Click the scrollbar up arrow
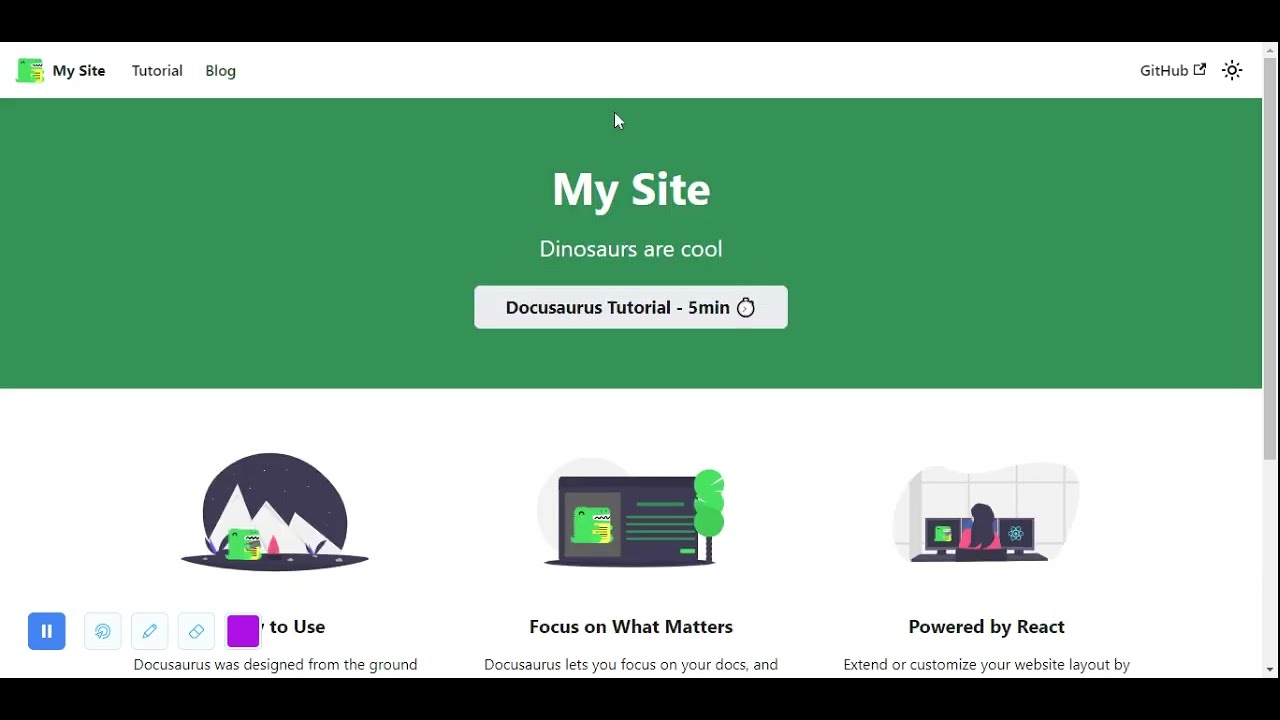 point(1270,49)
